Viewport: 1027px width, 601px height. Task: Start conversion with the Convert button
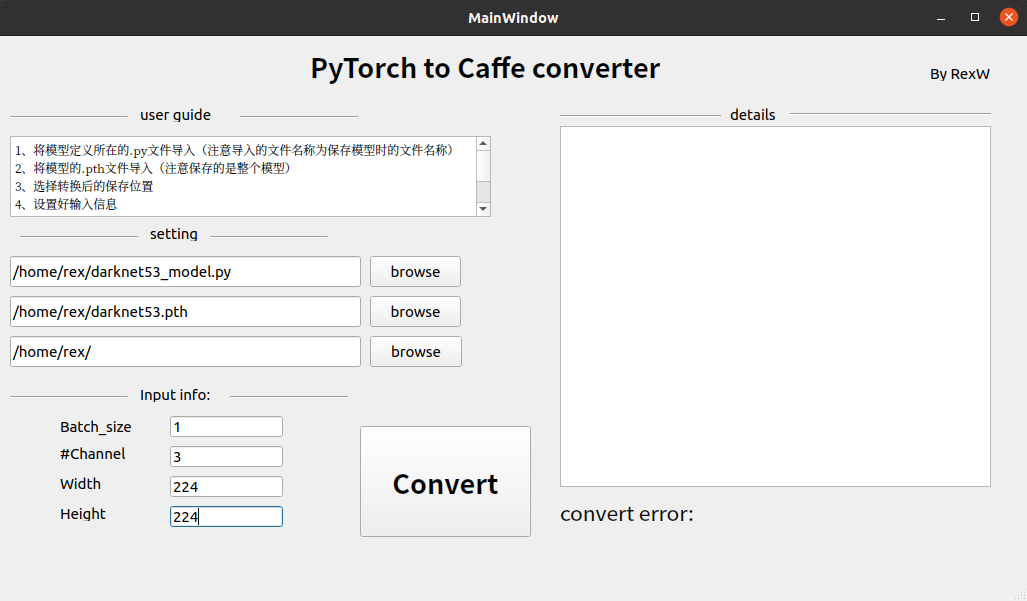(x=445, y=482)
